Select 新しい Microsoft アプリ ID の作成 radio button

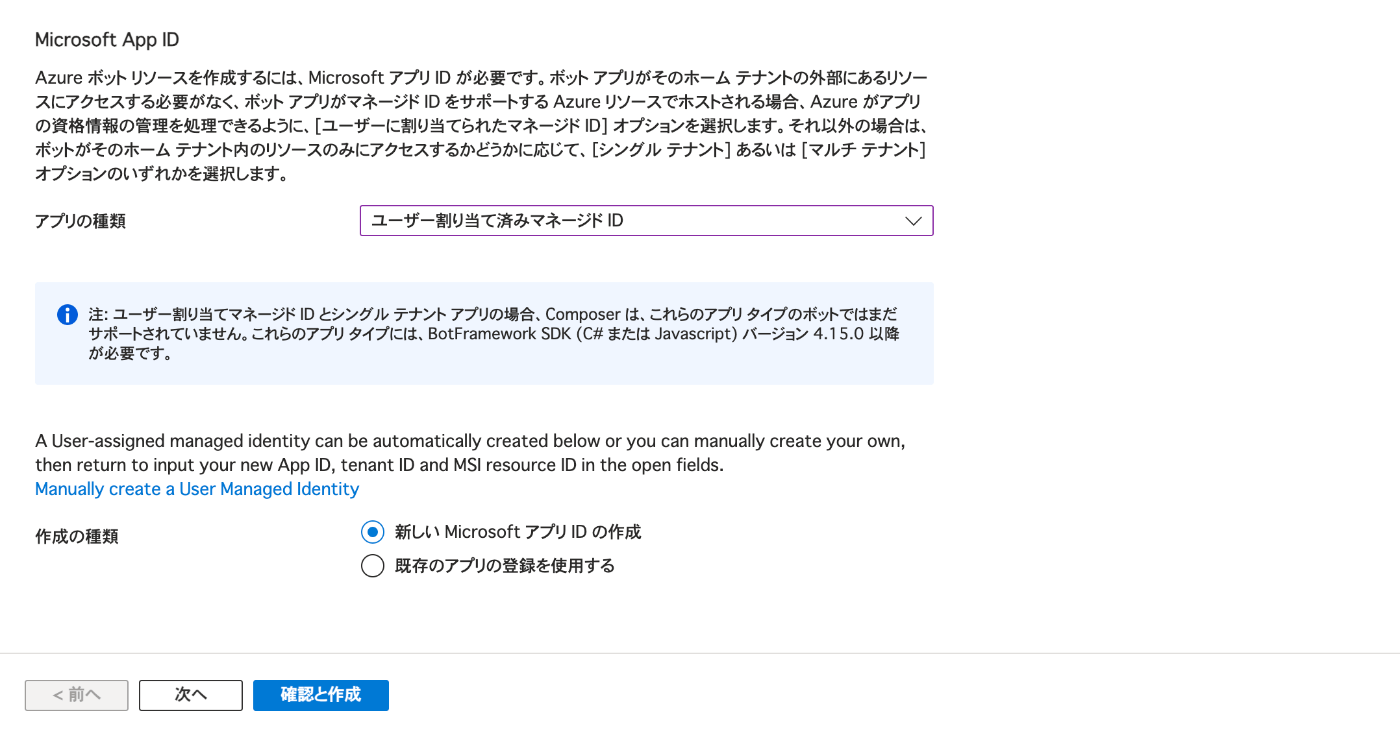click(x=372, y=532)
